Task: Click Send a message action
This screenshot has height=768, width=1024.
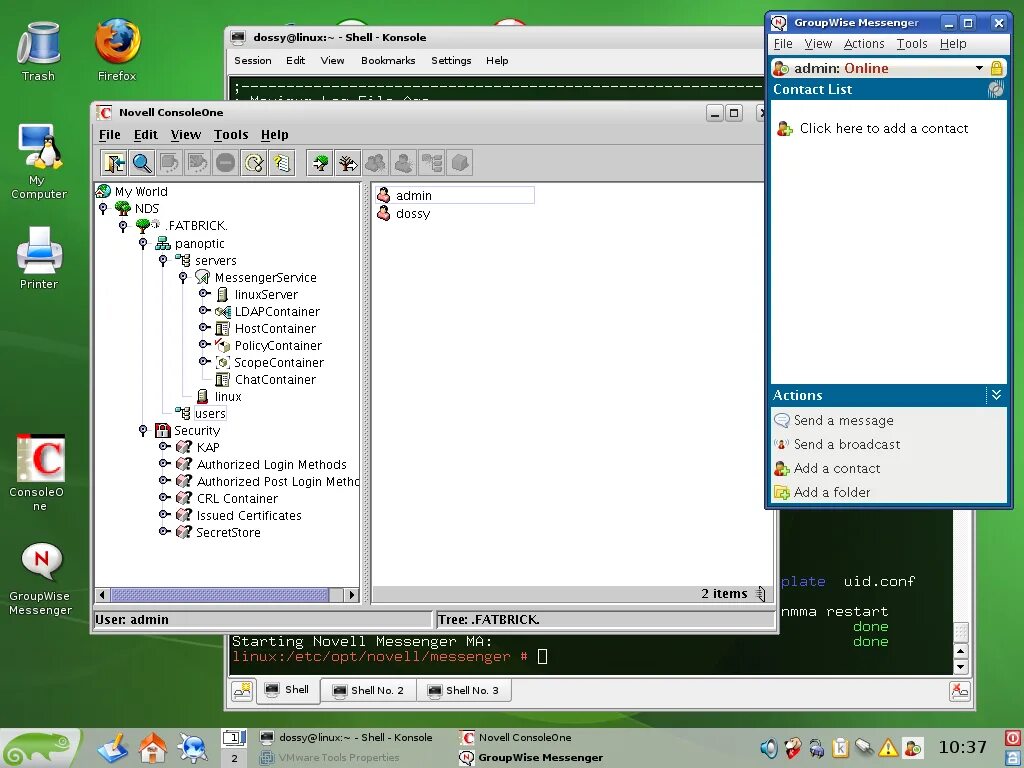Action: click(x=843, y=421)
